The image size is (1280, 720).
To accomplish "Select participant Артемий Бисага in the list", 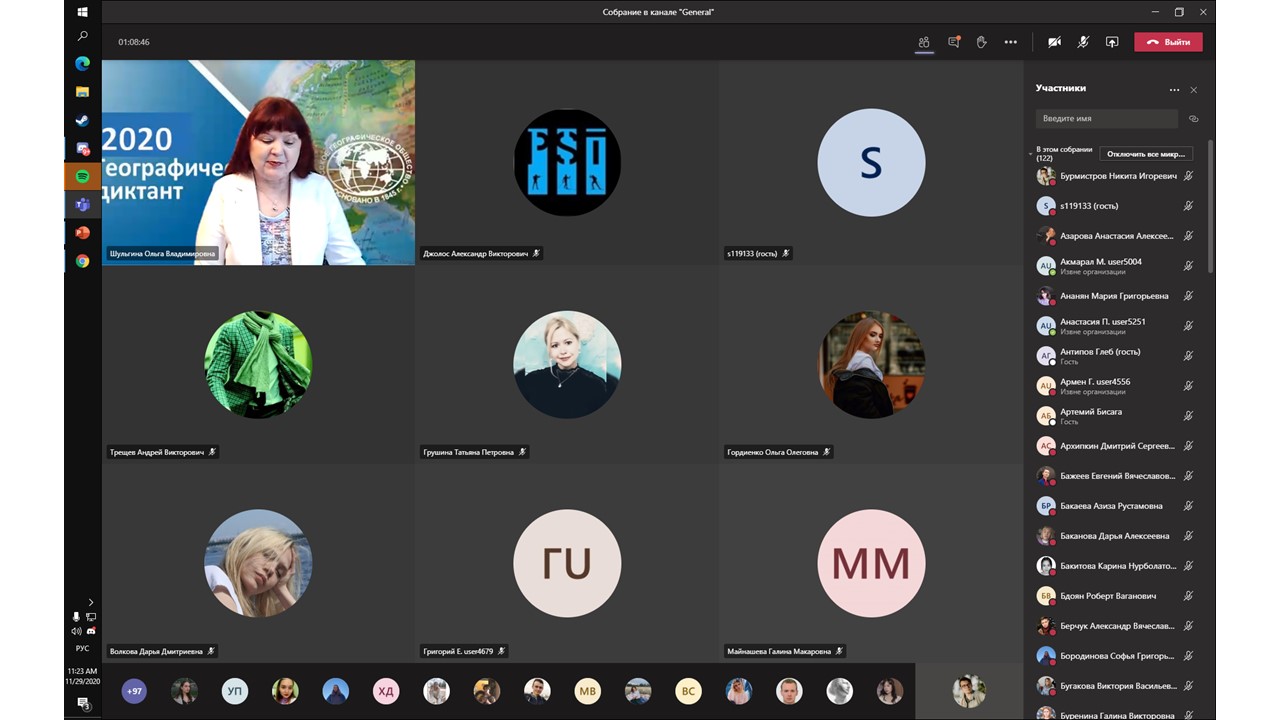I will pos(1091,412).
